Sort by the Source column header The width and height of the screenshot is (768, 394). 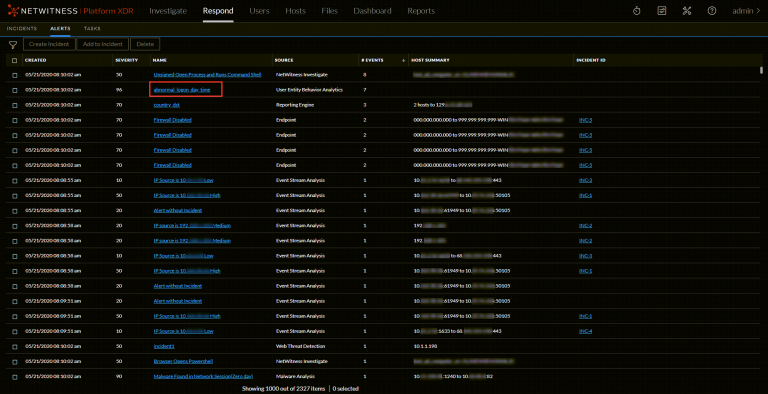284,60
